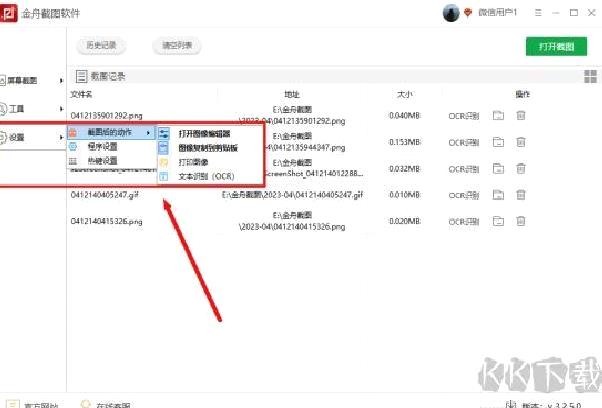Delete the 0.020MB screenshot record

521,221
